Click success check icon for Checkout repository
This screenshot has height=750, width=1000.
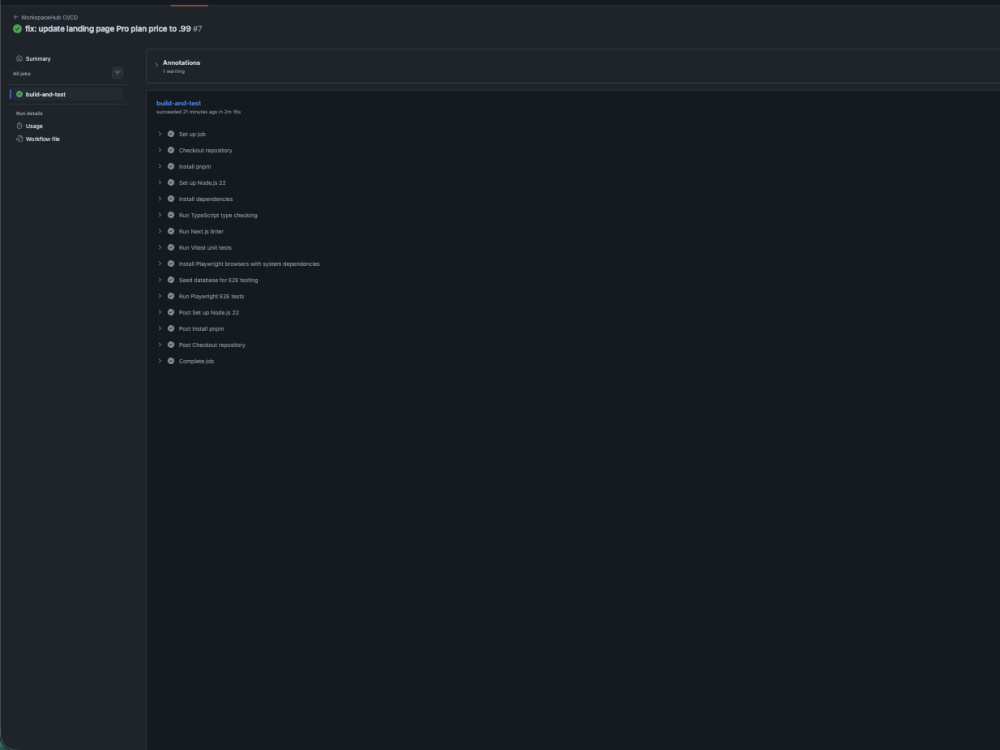[171, 151]
